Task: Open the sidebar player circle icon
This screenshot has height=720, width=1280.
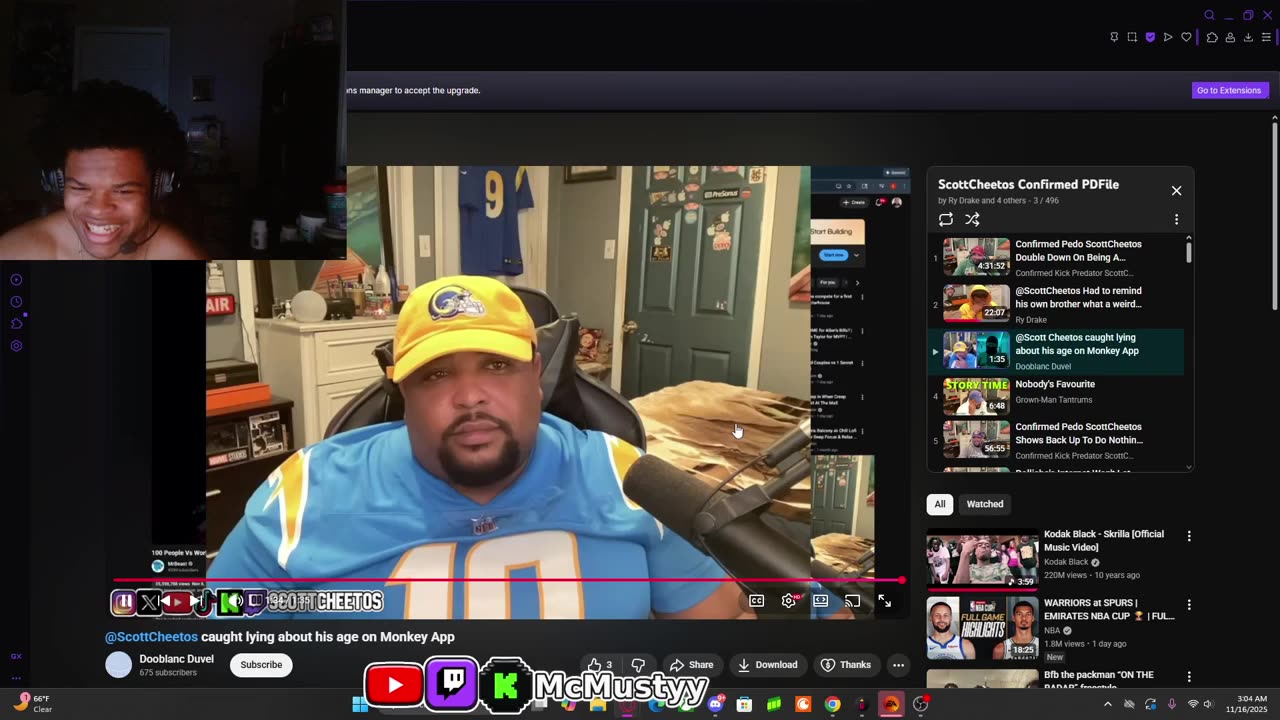Action: [x=16, y=280]
